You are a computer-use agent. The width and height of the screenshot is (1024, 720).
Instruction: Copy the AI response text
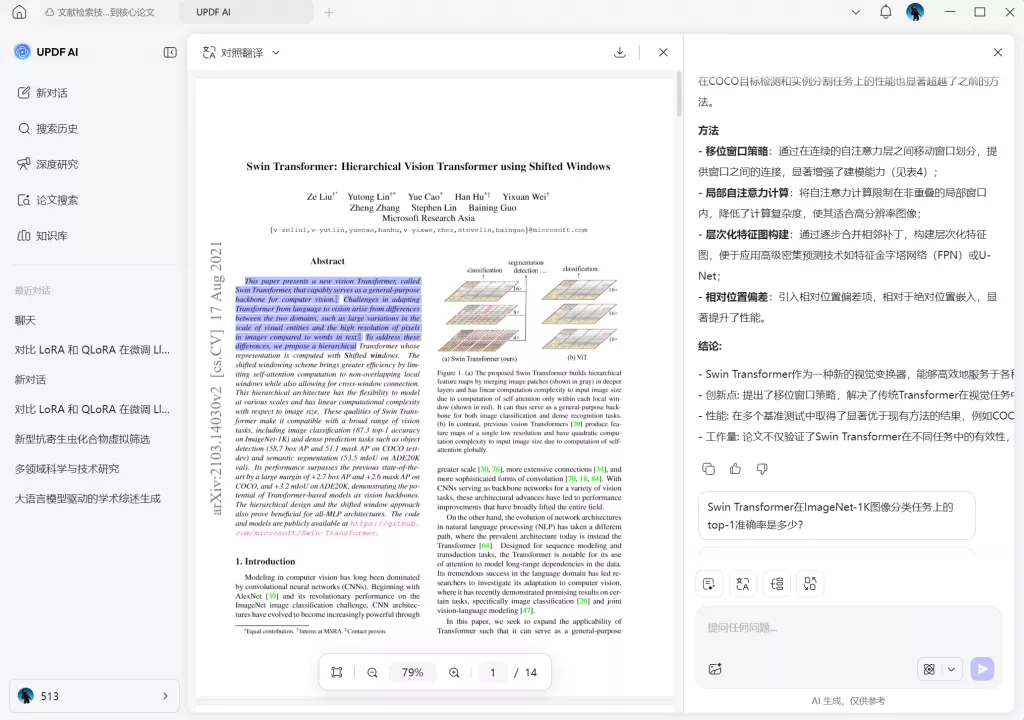click(708, 468)
